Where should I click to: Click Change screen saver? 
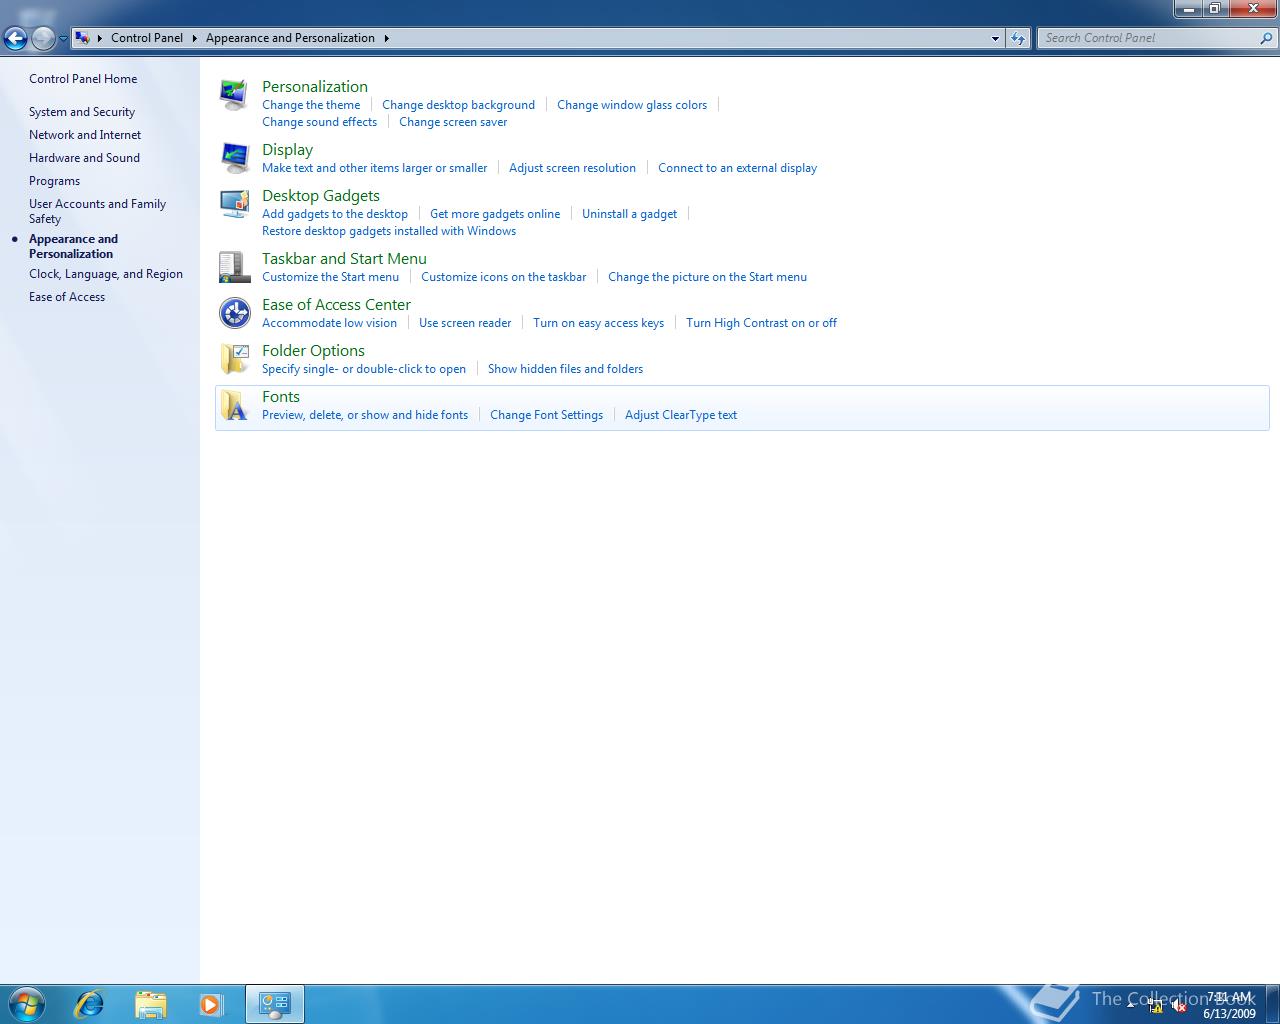pos(453,122)
